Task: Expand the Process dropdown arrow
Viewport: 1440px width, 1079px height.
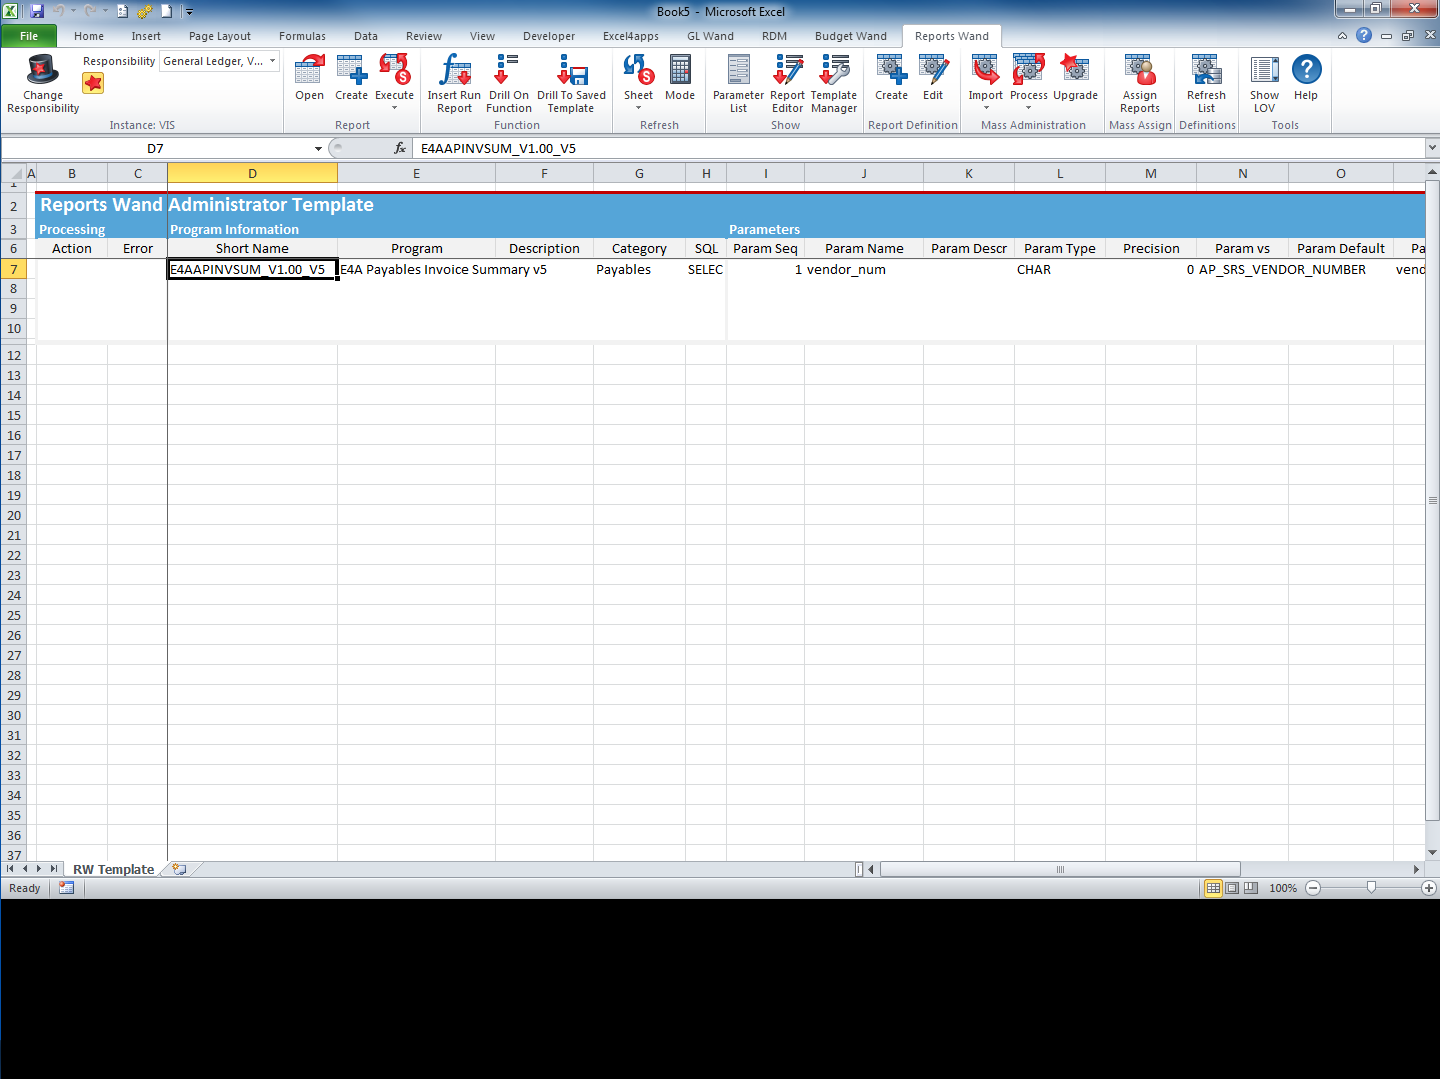Action: [x=1028, y=108]
